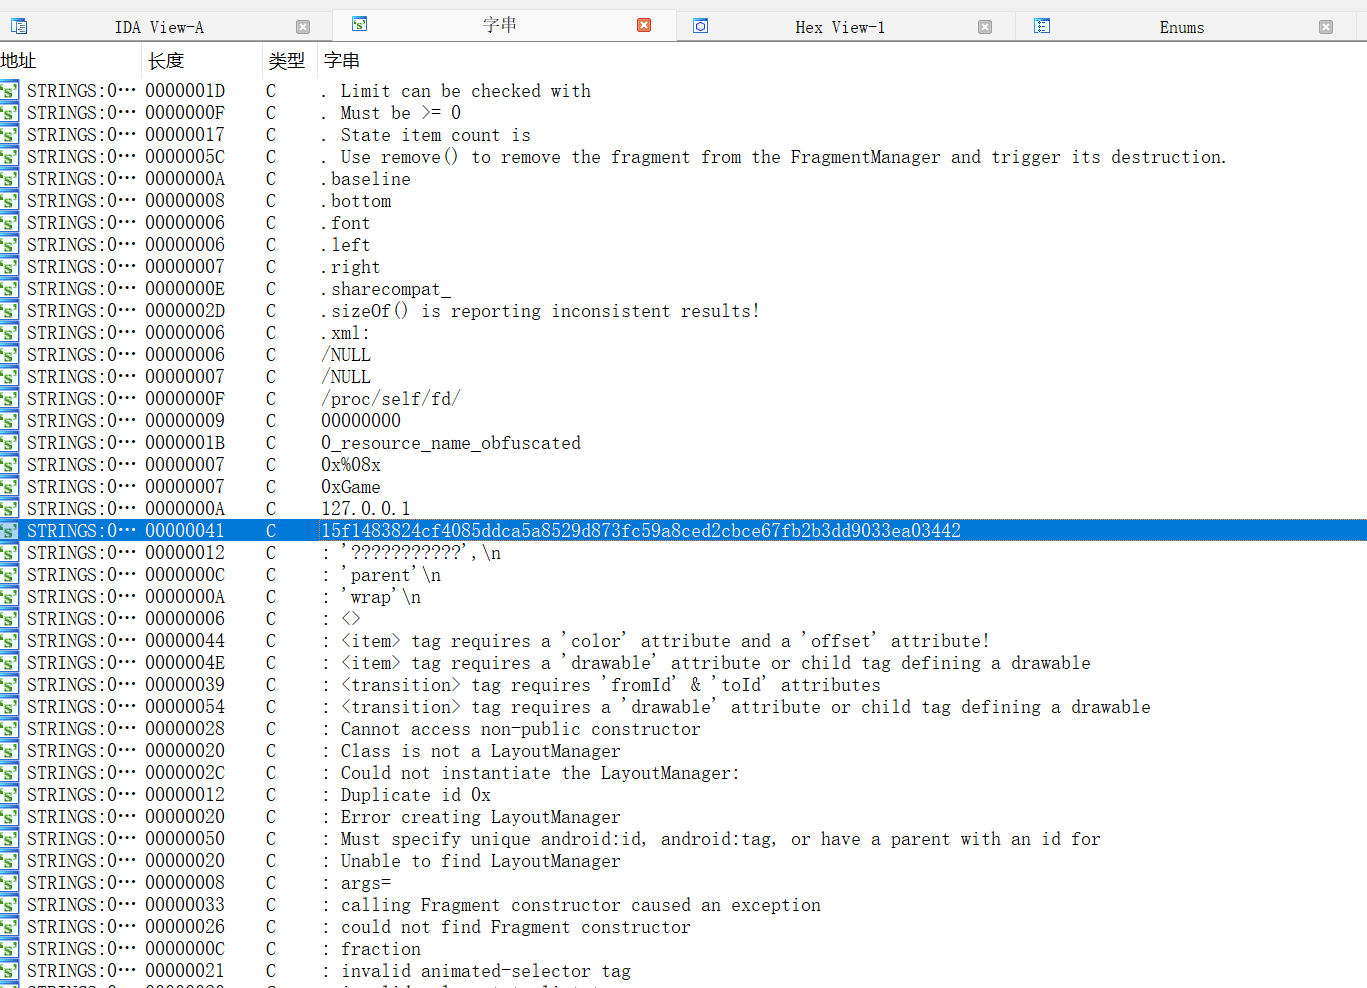Click the strings tab icon
Image resolution: width=1367 pixels, height=988 pixels.
click(360, 24)
